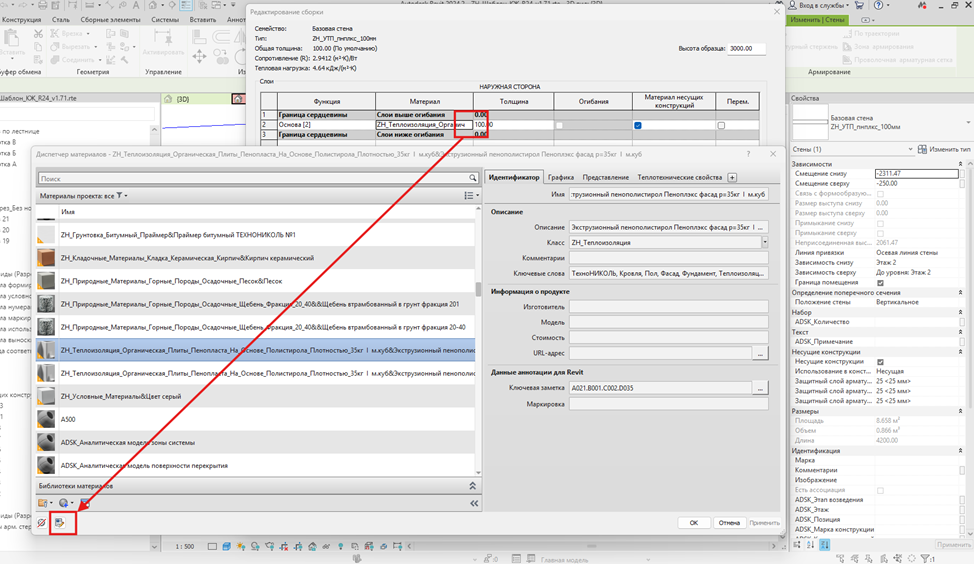Open the Материалы проекта: все filter dropdown
This screenshot has height=564, width=974.
pyautogui.click(x=122, y=196)
